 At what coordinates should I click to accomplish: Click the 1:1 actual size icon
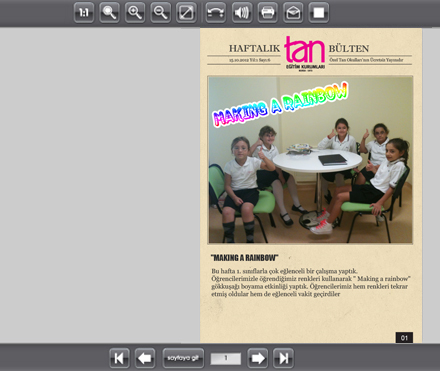(84, 13)
